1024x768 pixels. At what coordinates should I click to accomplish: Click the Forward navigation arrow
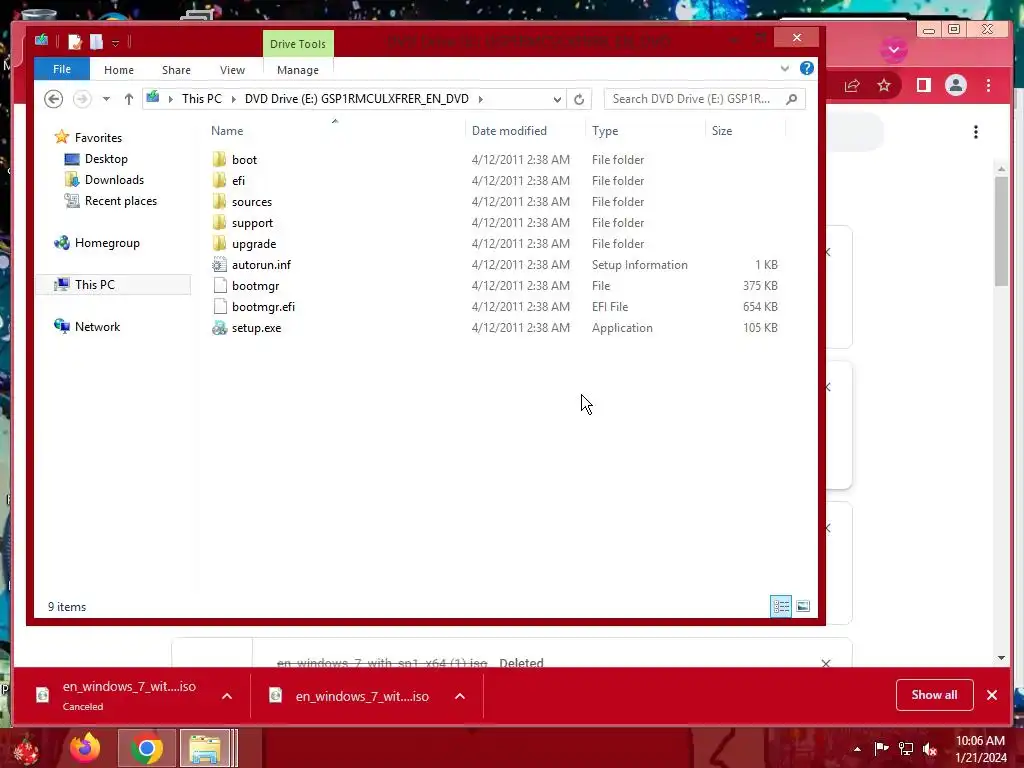[82, 99]
